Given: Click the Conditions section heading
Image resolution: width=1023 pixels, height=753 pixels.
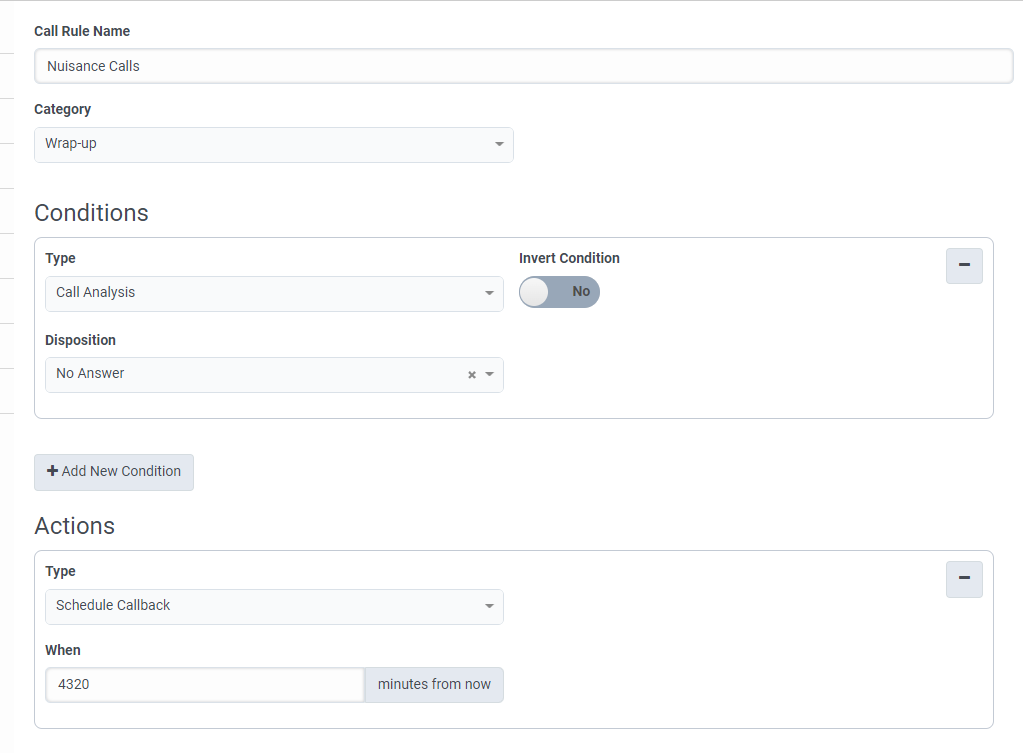Looking at the screenshot, I should click(x=91, y=213).
